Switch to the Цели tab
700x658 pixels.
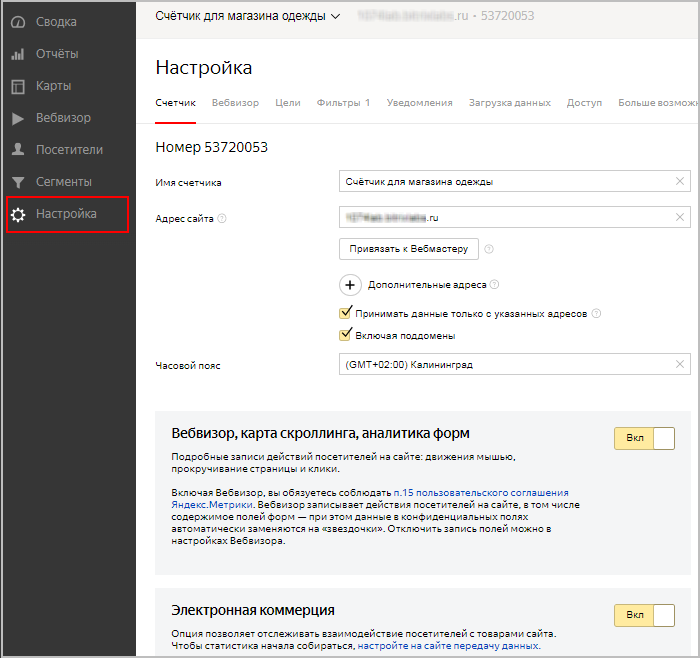click(x=288, y=103)
